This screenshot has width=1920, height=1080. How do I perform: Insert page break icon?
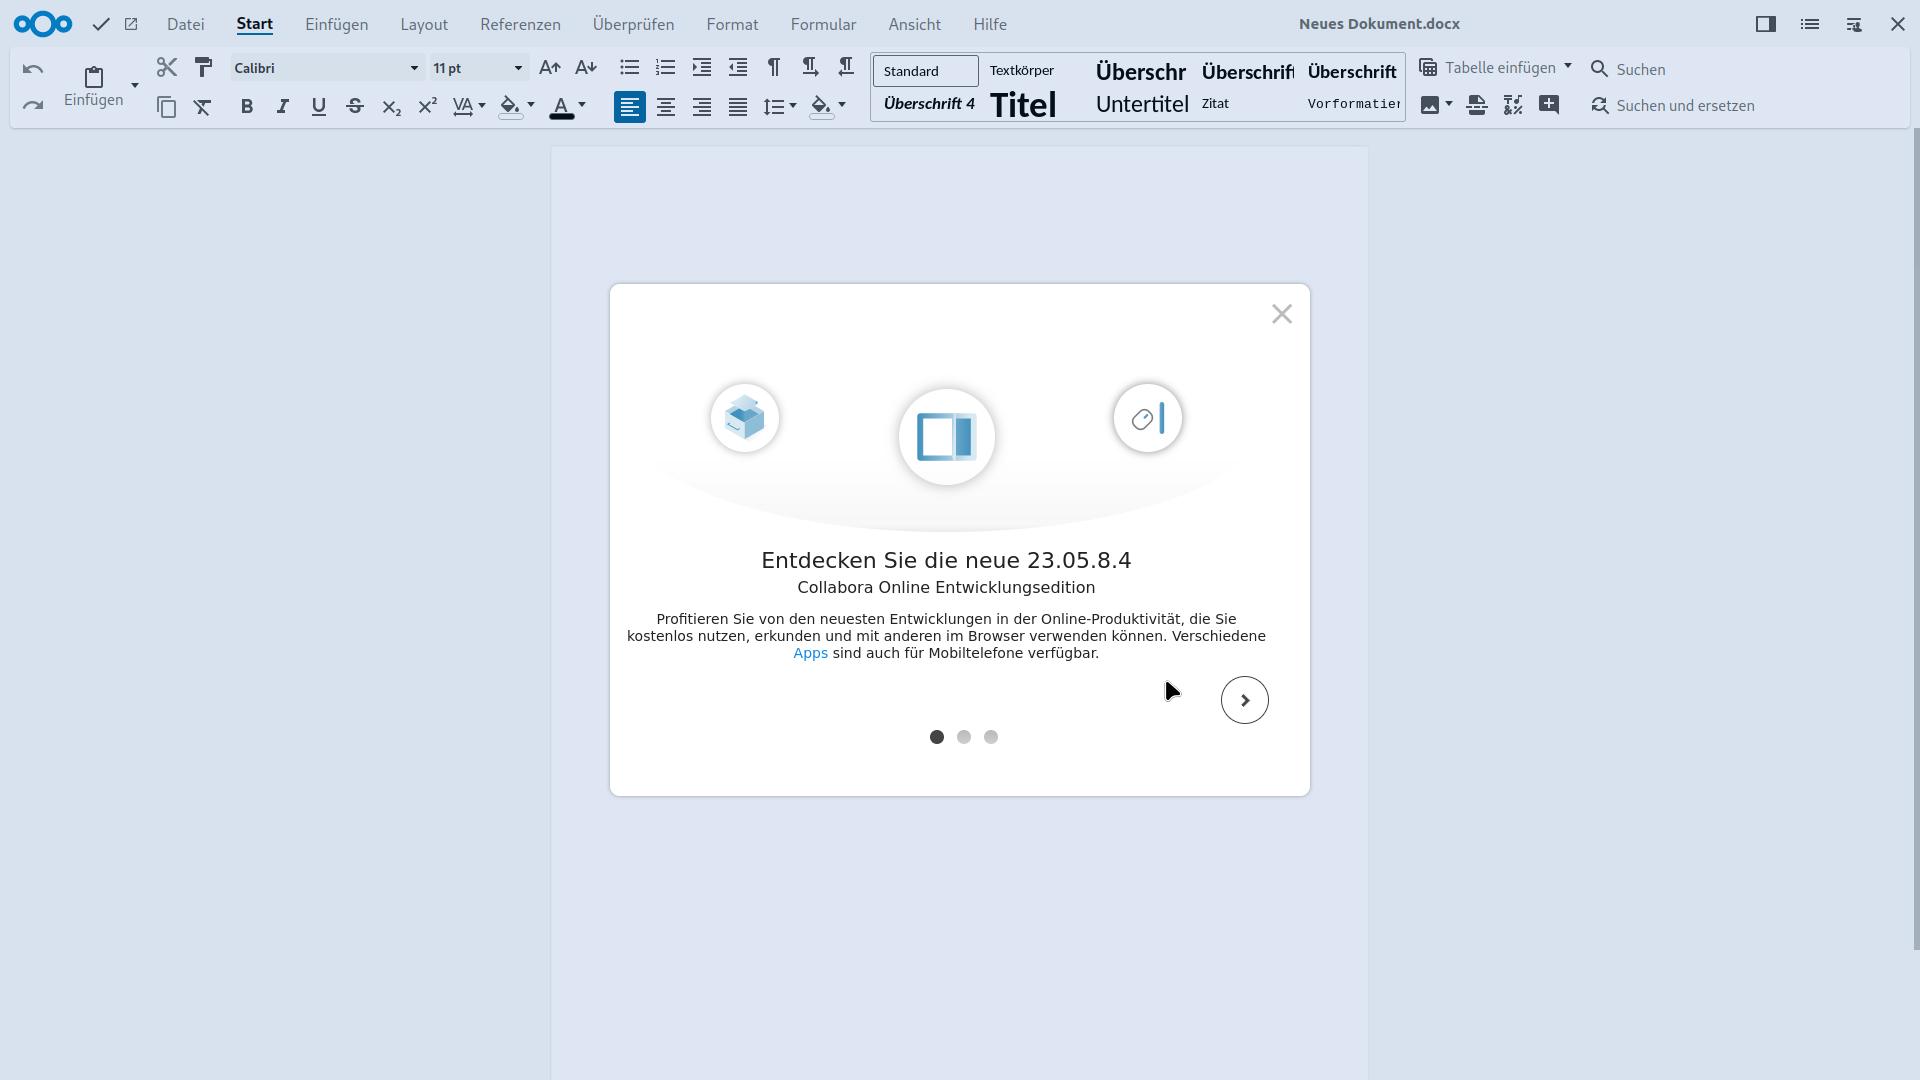[x=1477, y=105]
